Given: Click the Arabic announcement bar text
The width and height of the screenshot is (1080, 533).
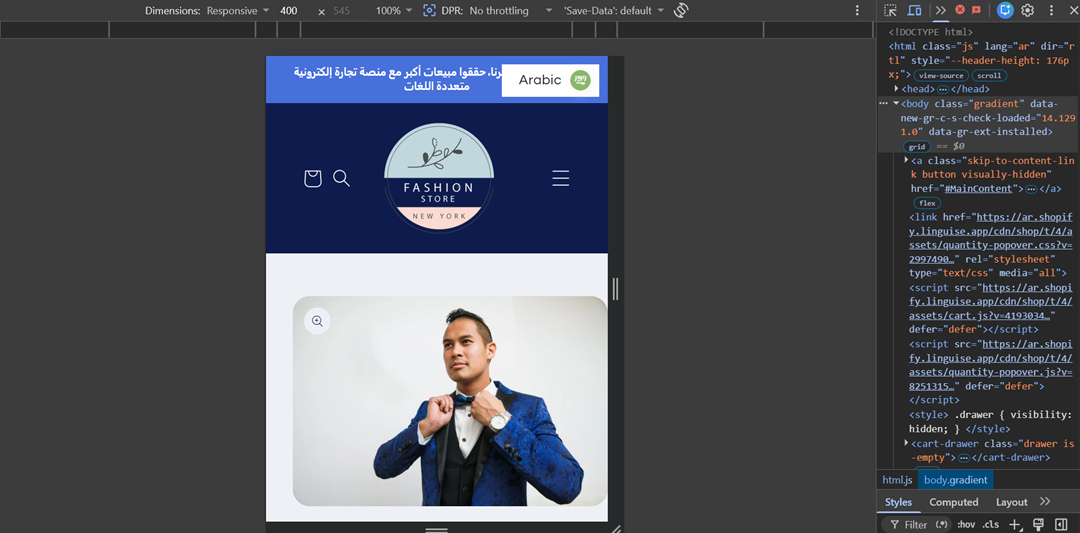Looking at the screenshot, I should pyautogui.click(x=396, y=79).
